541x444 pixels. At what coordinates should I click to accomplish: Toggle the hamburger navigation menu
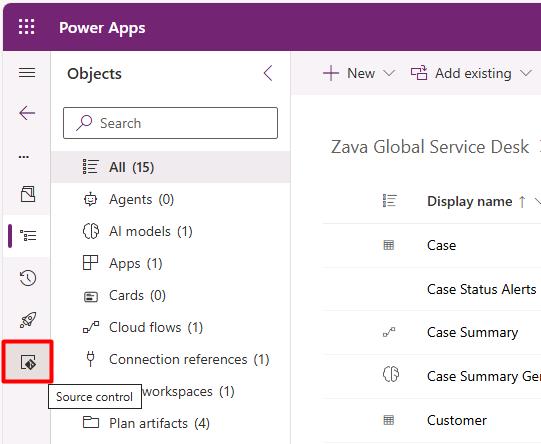click(x=27, y=73)
